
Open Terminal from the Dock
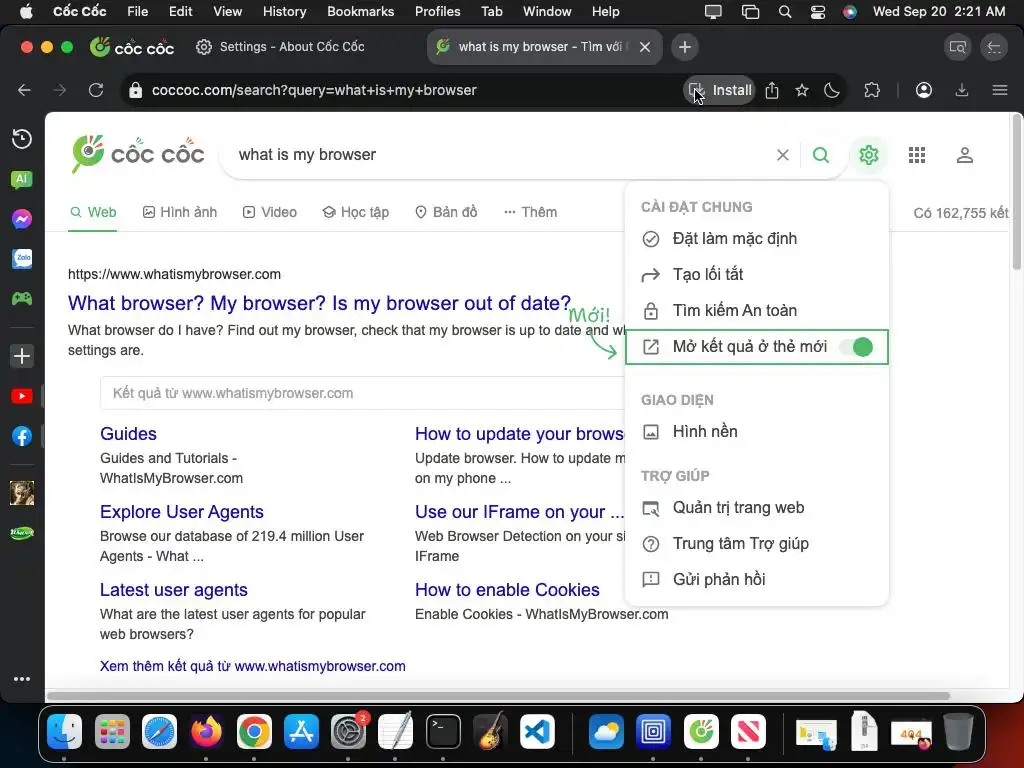pos(443,731)
